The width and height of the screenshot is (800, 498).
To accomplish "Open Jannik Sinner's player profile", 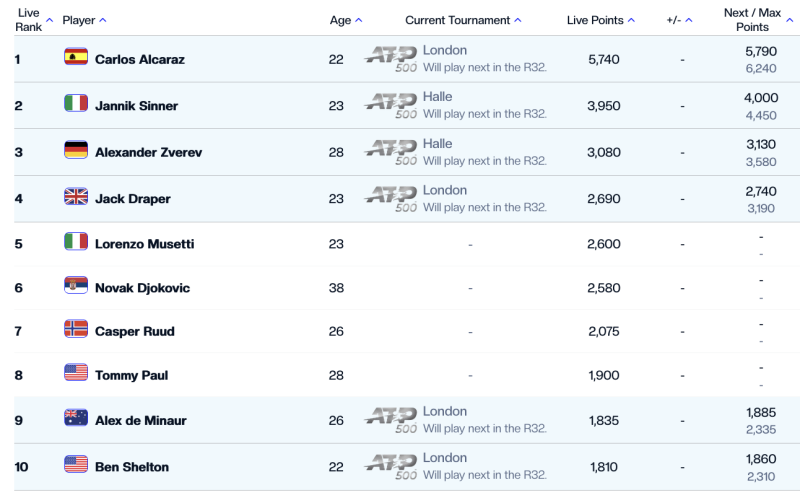I will (x=136, y=106).
